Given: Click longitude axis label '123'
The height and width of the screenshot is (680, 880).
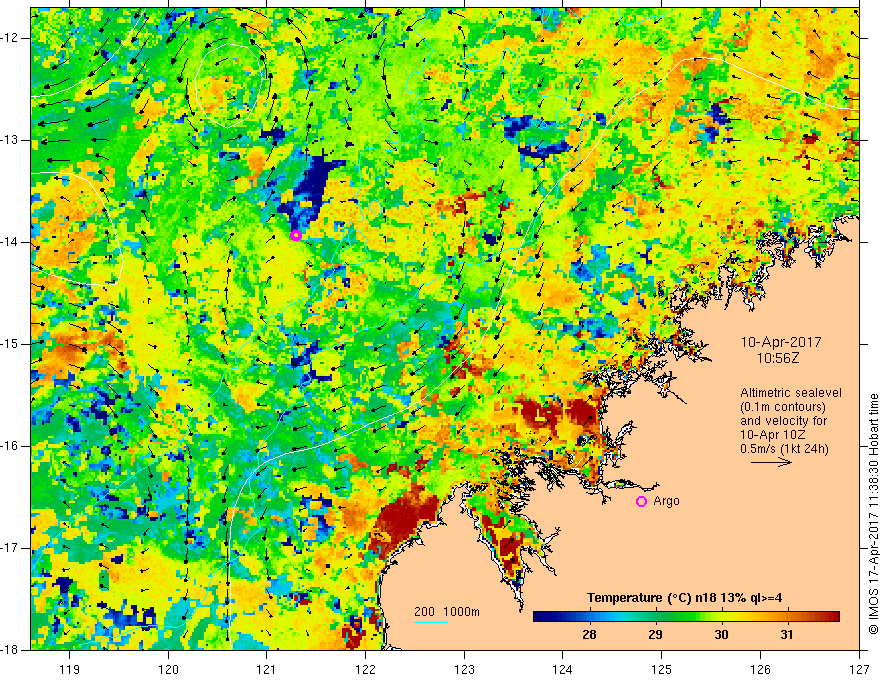Looking at the screenshot, I should pyautogui.click(x=464, y=669).
